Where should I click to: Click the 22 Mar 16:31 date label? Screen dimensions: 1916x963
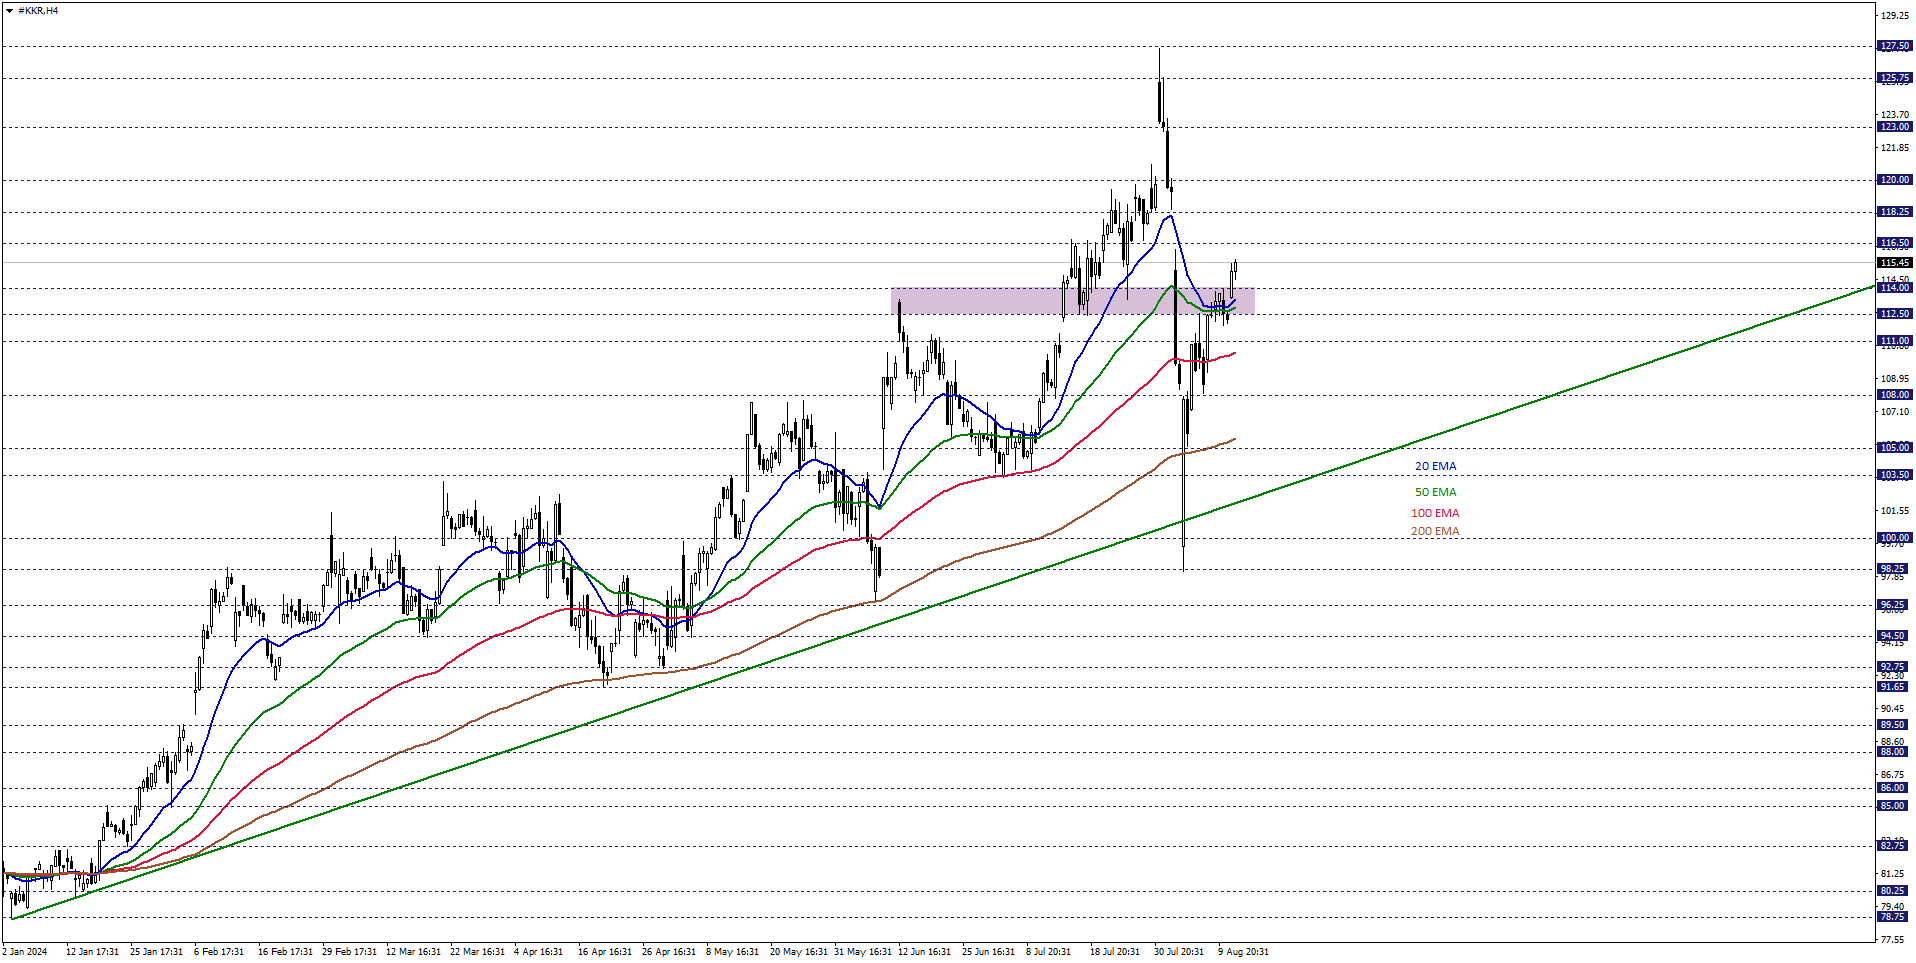click(x=477, y=952)
